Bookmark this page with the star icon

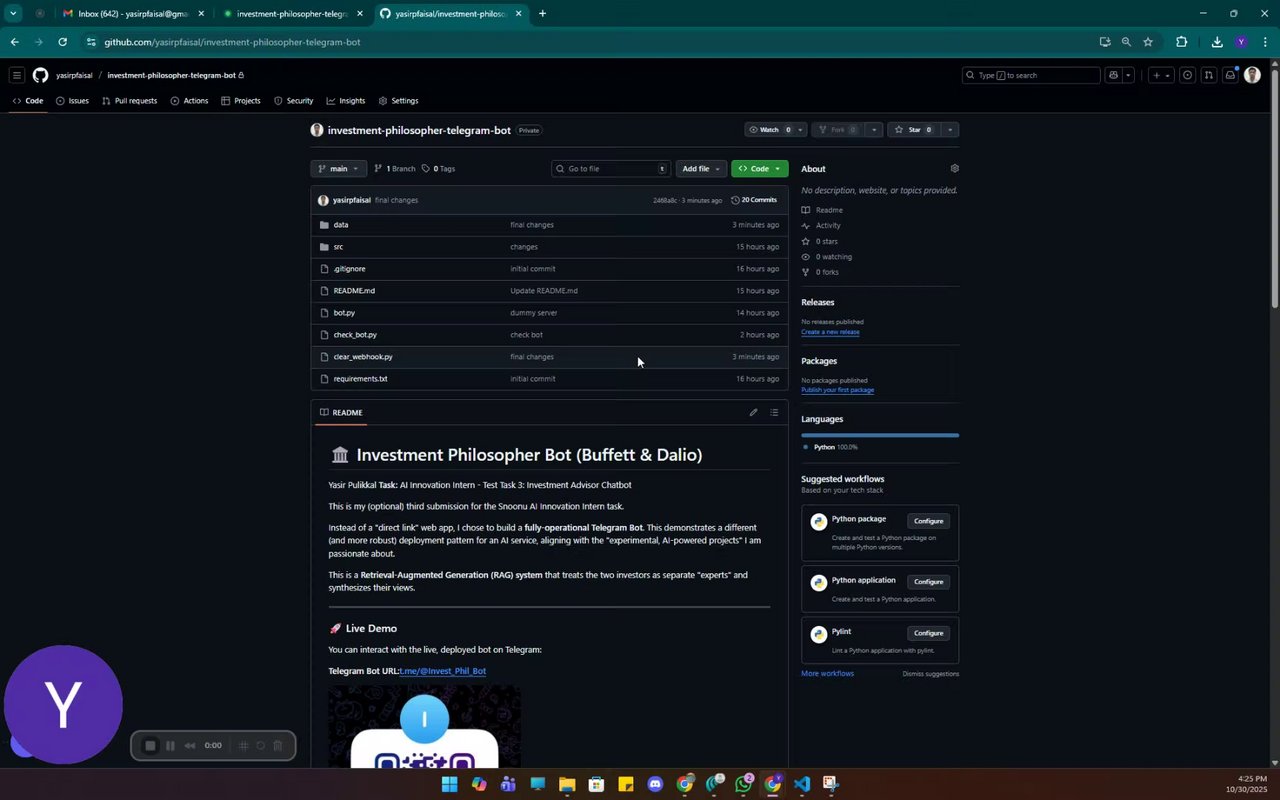pos(1148,42)
